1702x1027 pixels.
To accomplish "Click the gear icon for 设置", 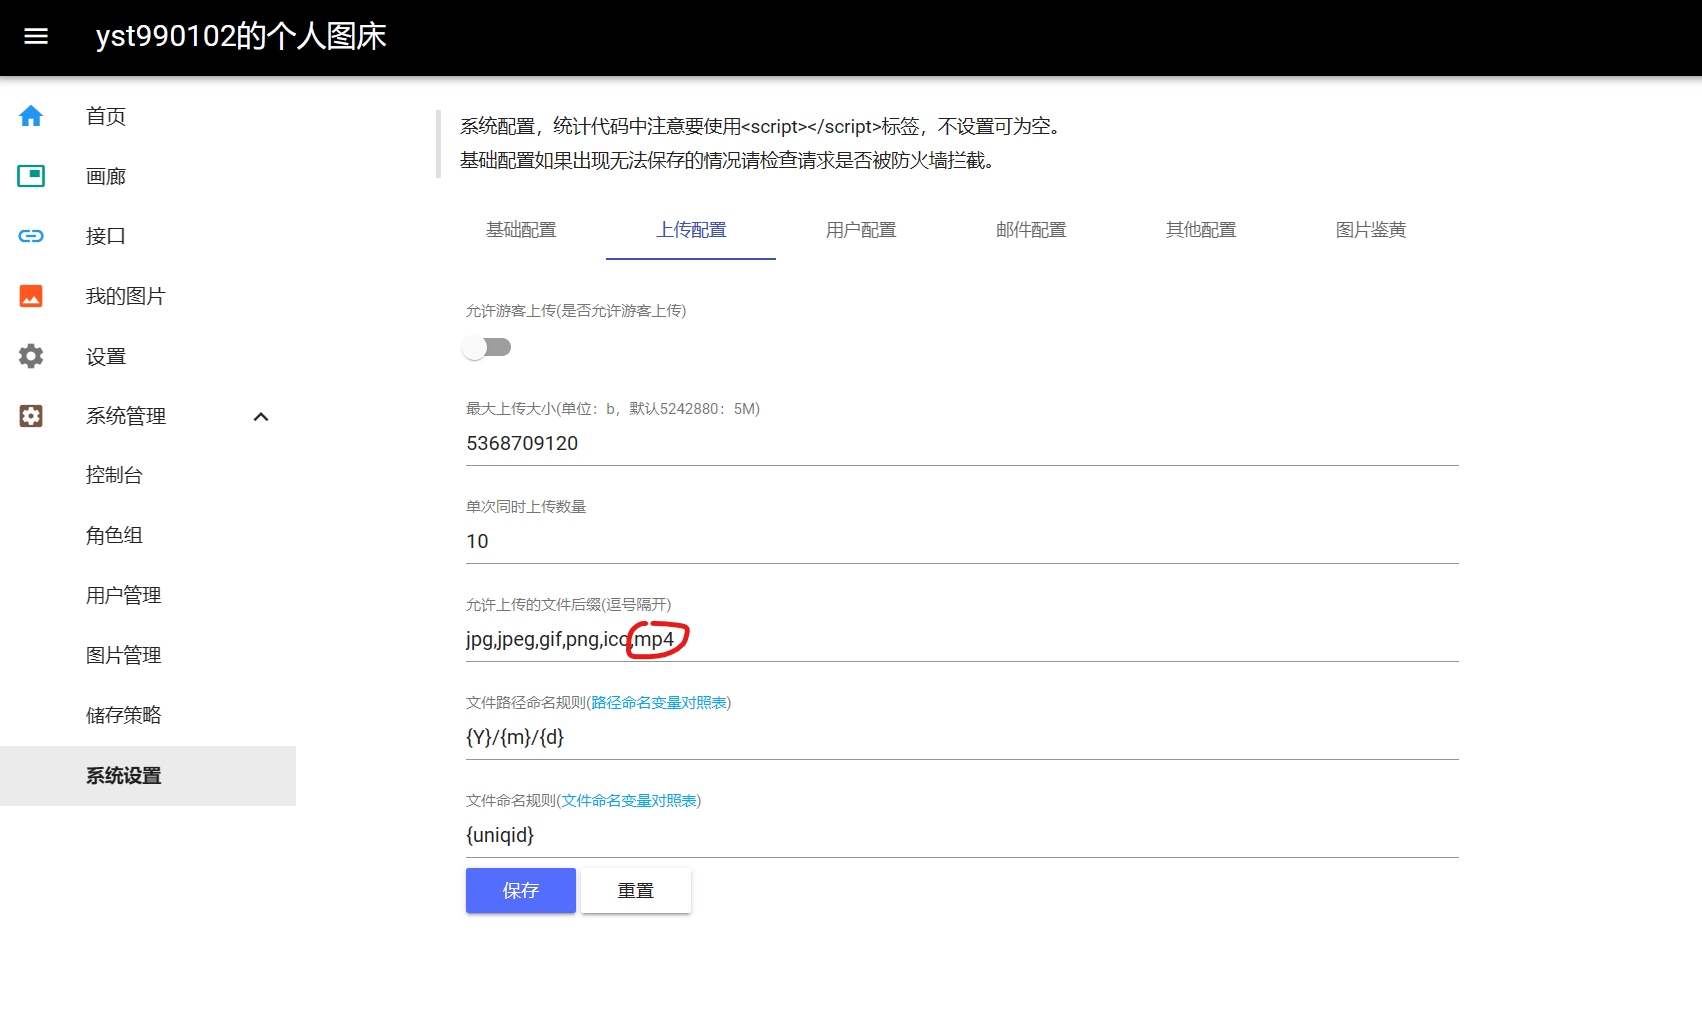I will [31, 357].
